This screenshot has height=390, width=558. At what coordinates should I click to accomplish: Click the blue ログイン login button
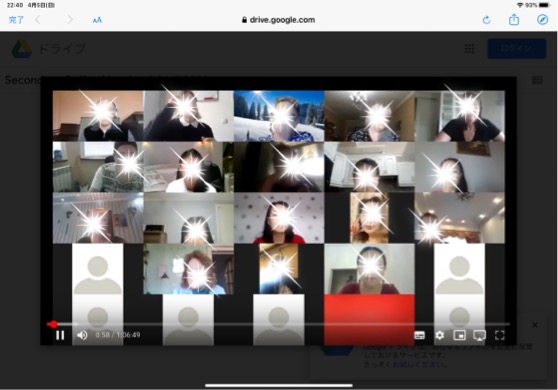tap(516, 48)
